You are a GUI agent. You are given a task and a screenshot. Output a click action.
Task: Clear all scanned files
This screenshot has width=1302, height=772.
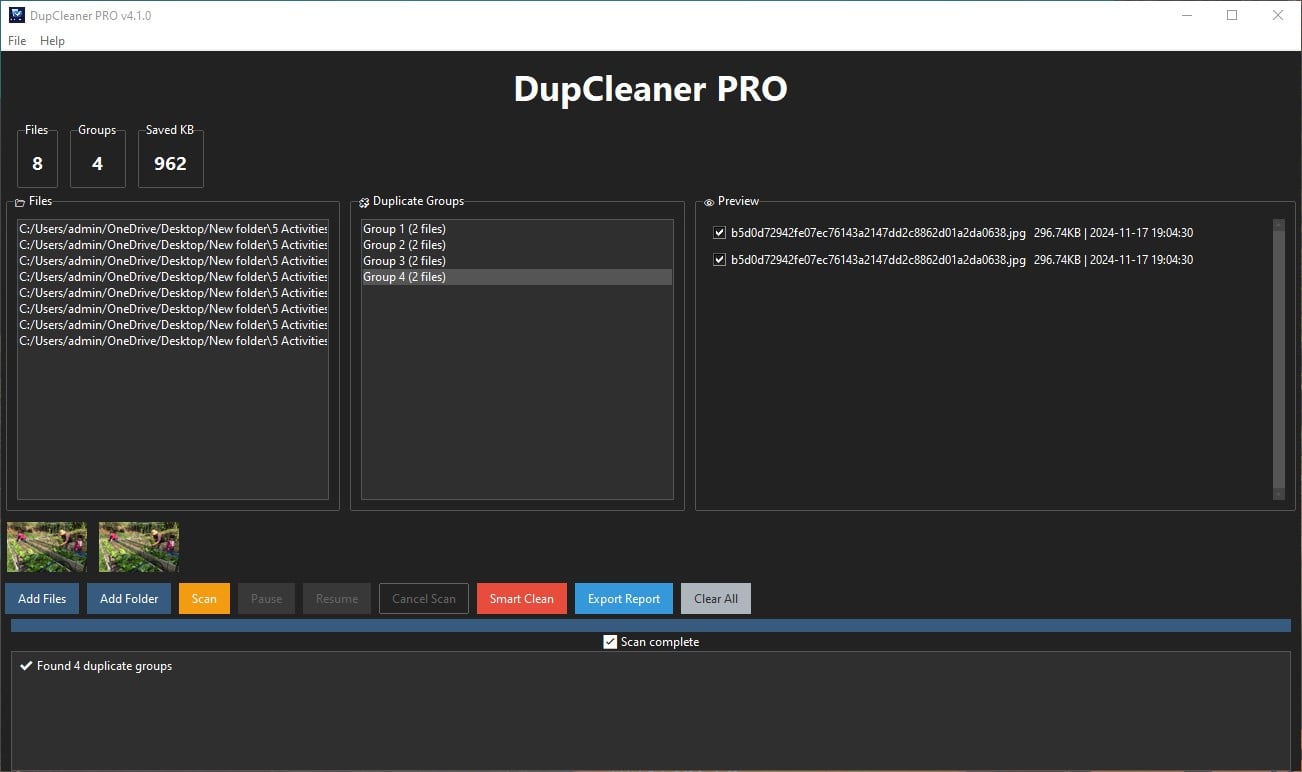point(715,598)
